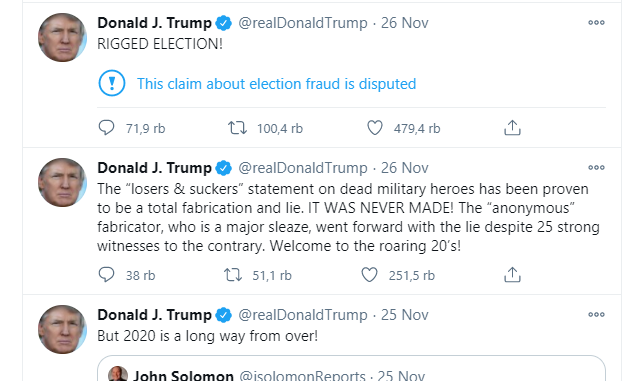This screenshot has width=643, height=381.
Task: Open the disputed election fraud claim link
Action: [x=276, y=84]
